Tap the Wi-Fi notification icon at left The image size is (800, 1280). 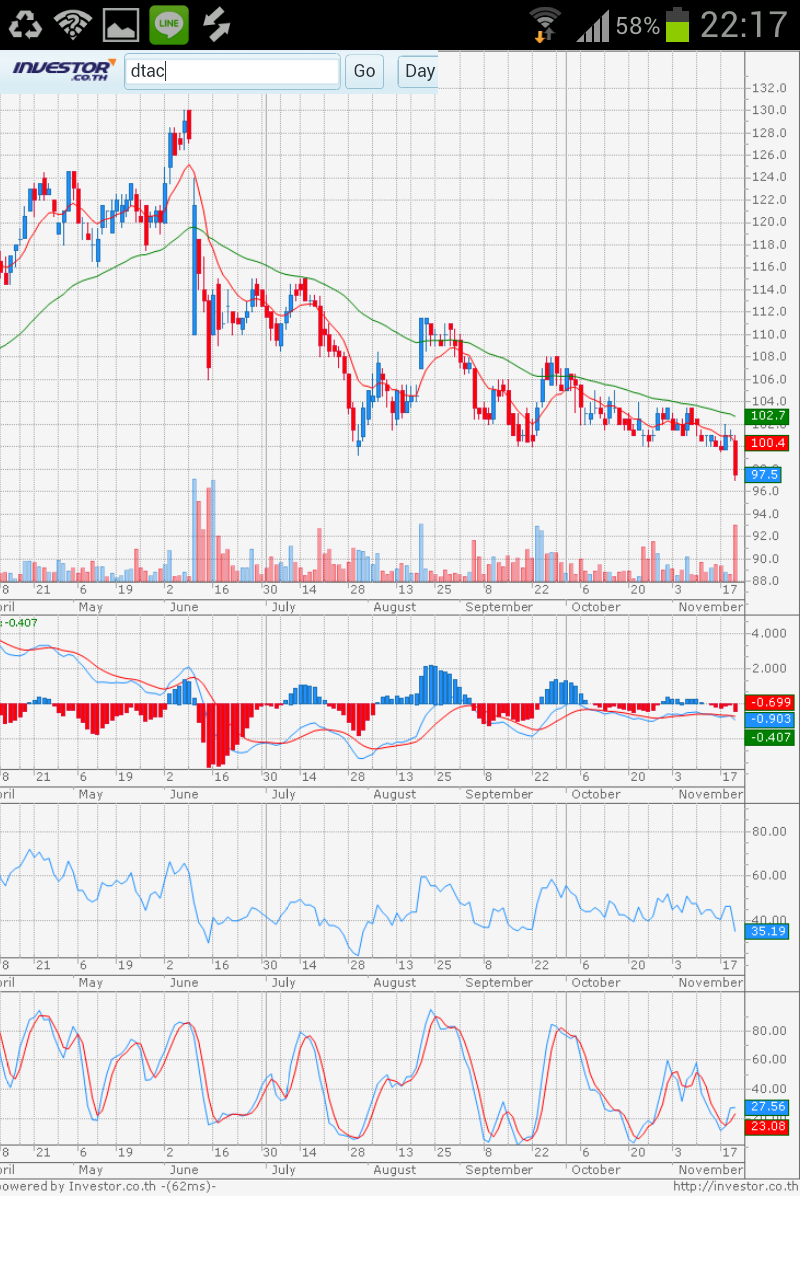click(x=73, y=24)
